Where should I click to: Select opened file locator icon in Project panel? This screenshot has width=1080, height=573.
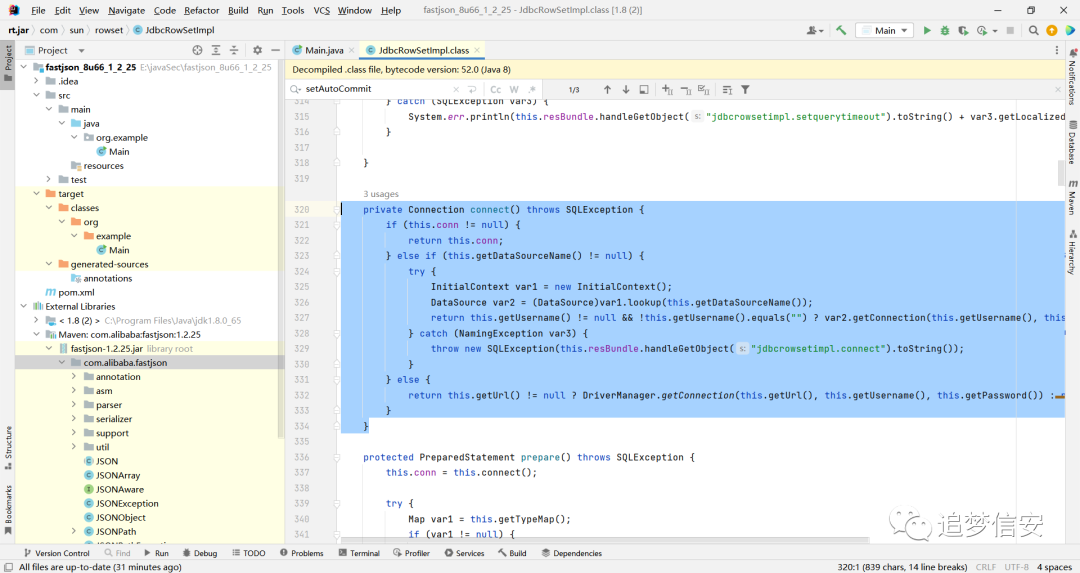click(198, 50)
